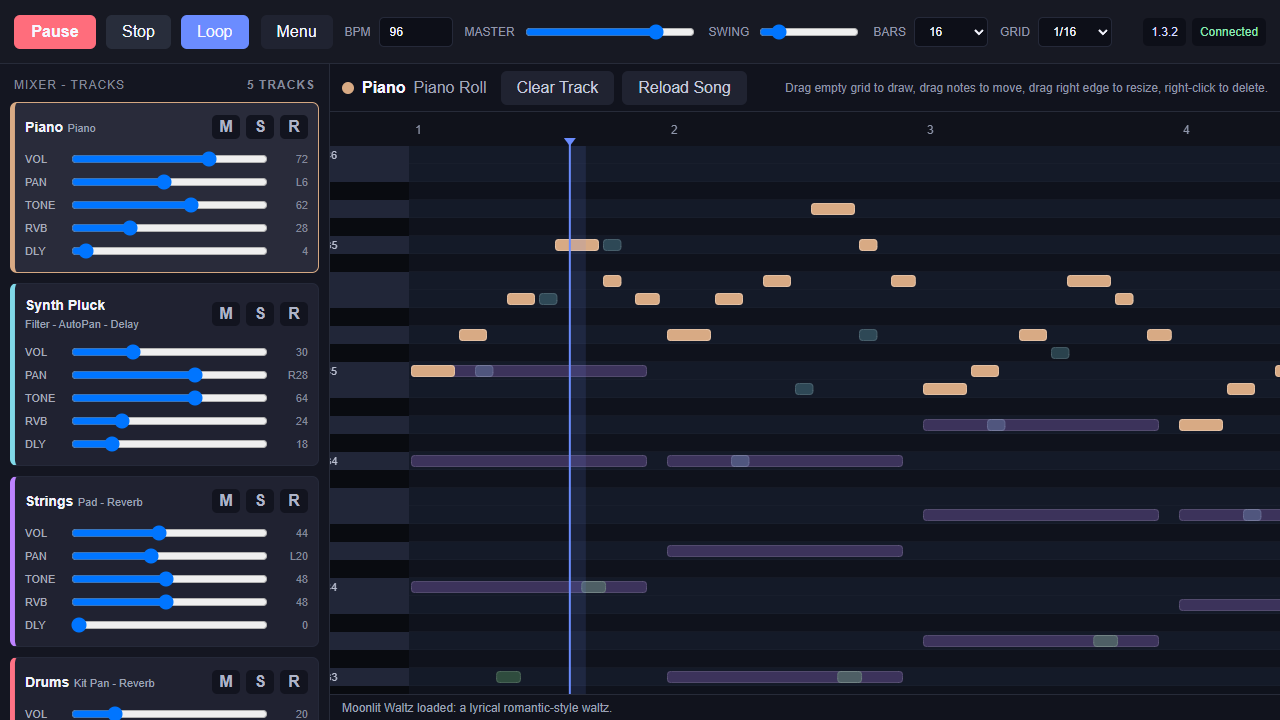Adjust the SWING slider
The height and width of the screenshot is (720, 1280).
pos(809,32)
